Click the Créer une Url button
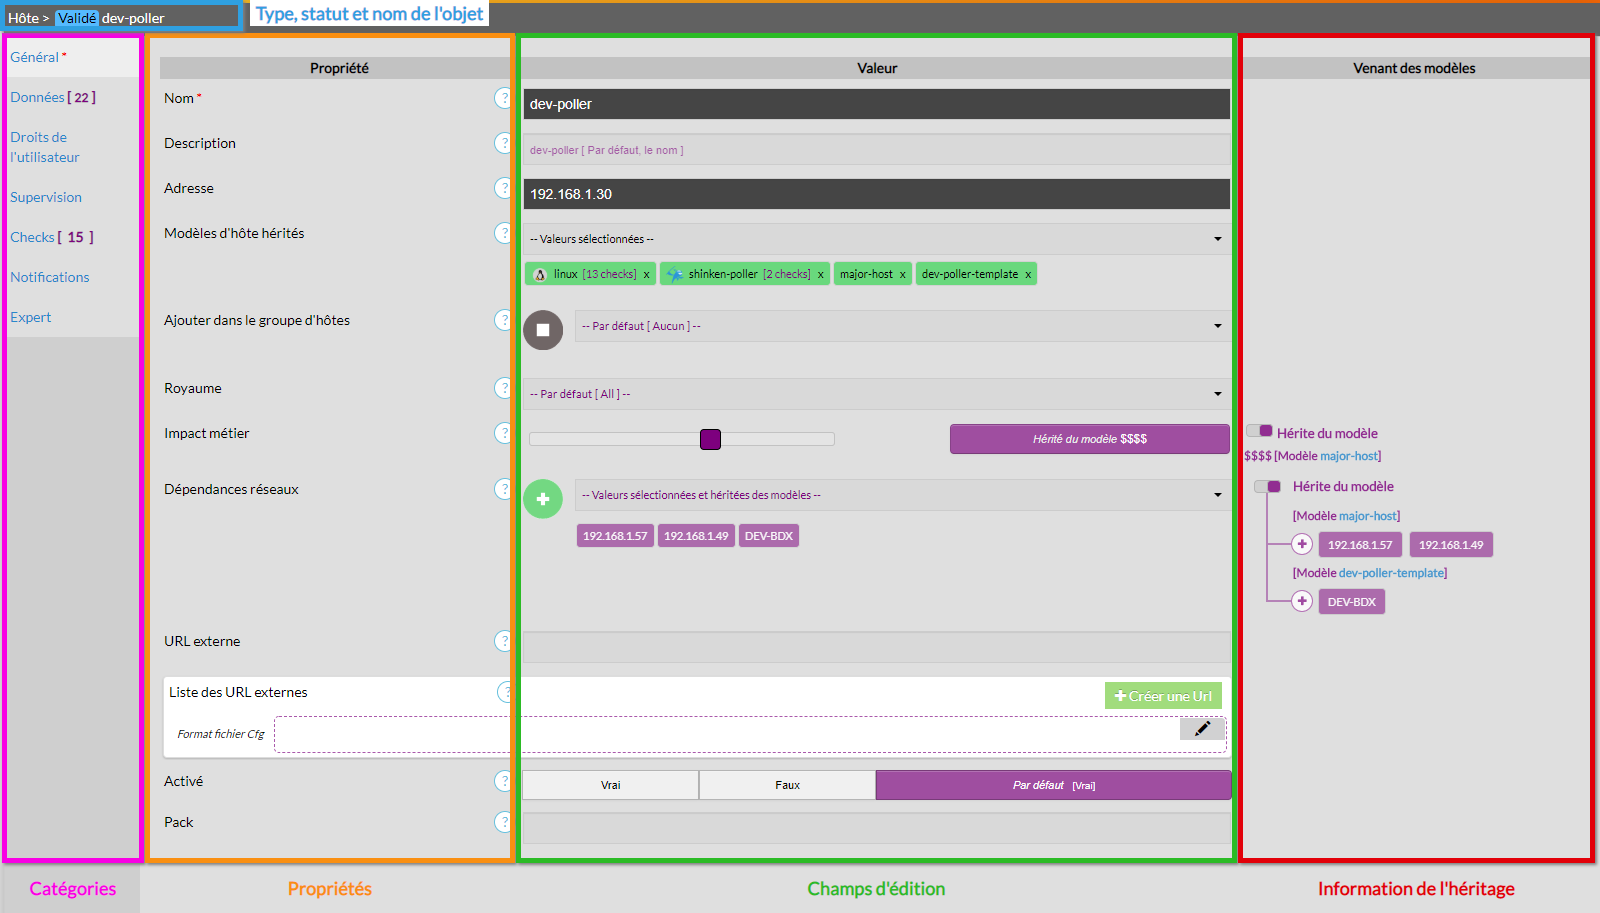This screenshot has width=1600, height=913. pyautogui.click(x=1163, y=696)
